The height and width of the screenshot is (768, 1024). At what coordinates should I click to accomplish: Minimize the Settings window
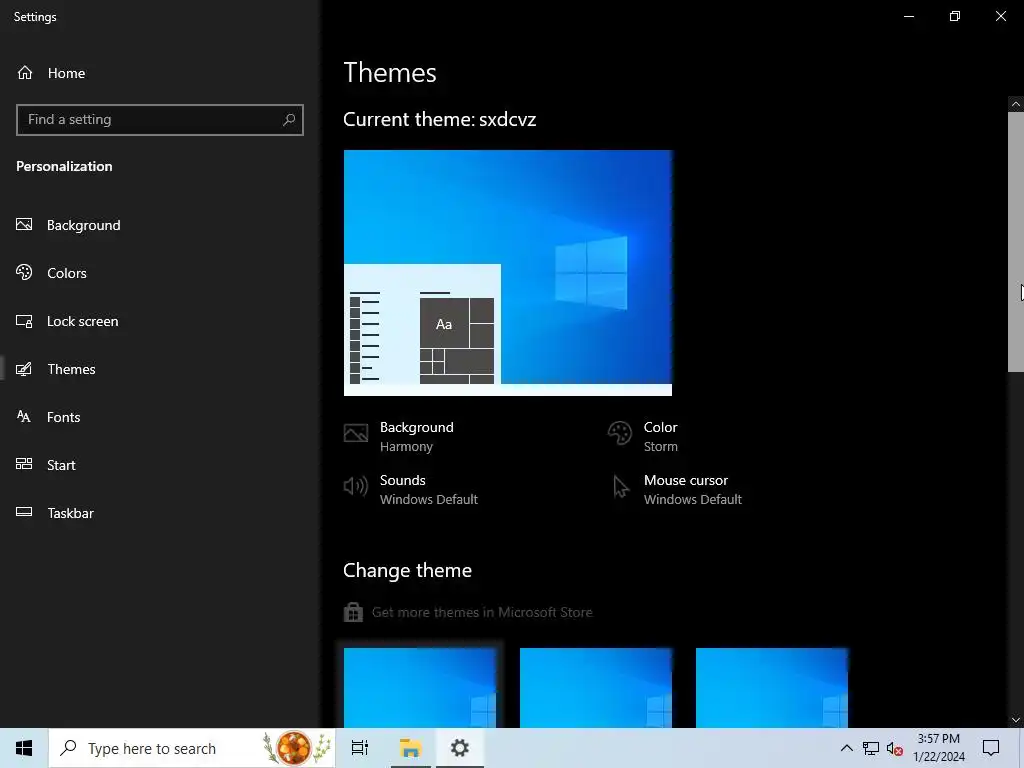(908, 16)
